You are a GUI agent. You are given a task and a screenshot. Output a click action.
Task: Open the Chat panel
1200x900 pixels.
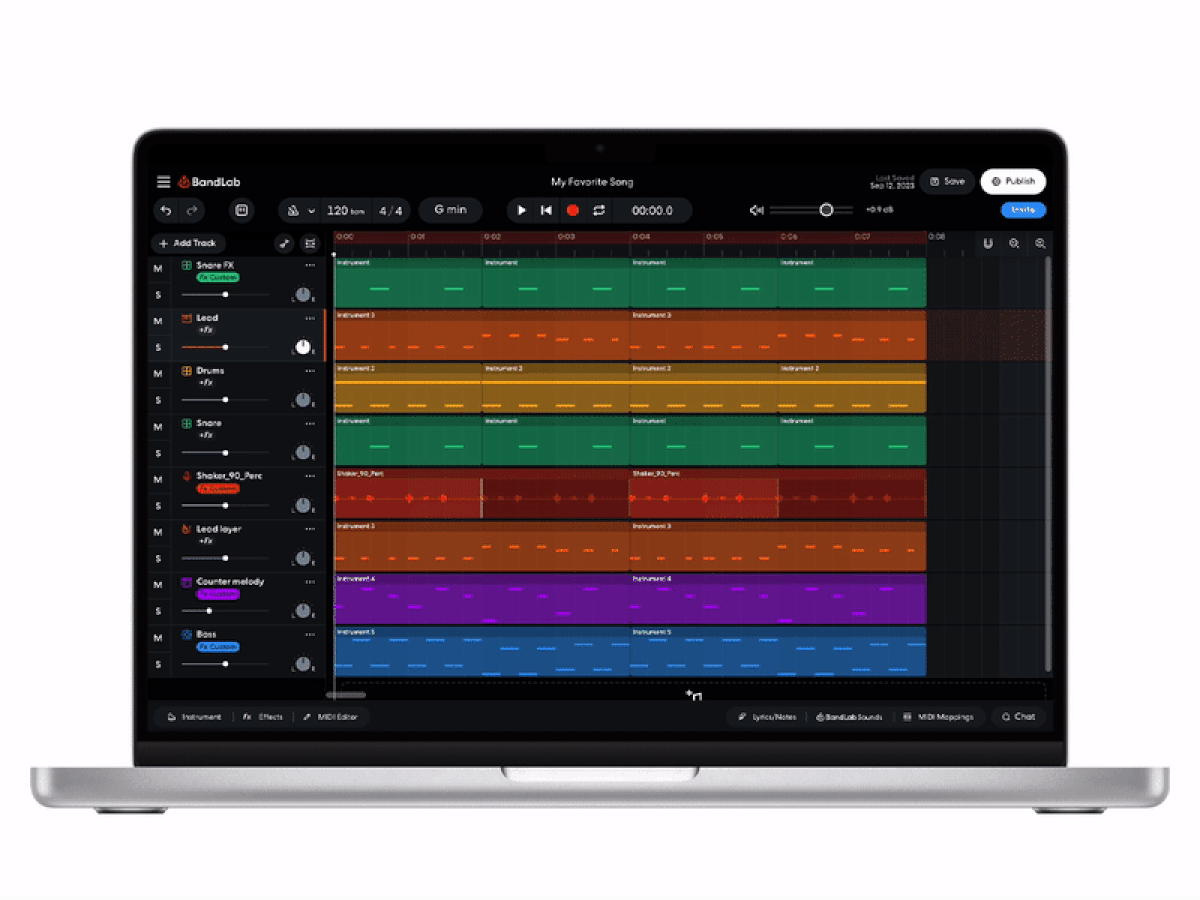click(1018, 717)
